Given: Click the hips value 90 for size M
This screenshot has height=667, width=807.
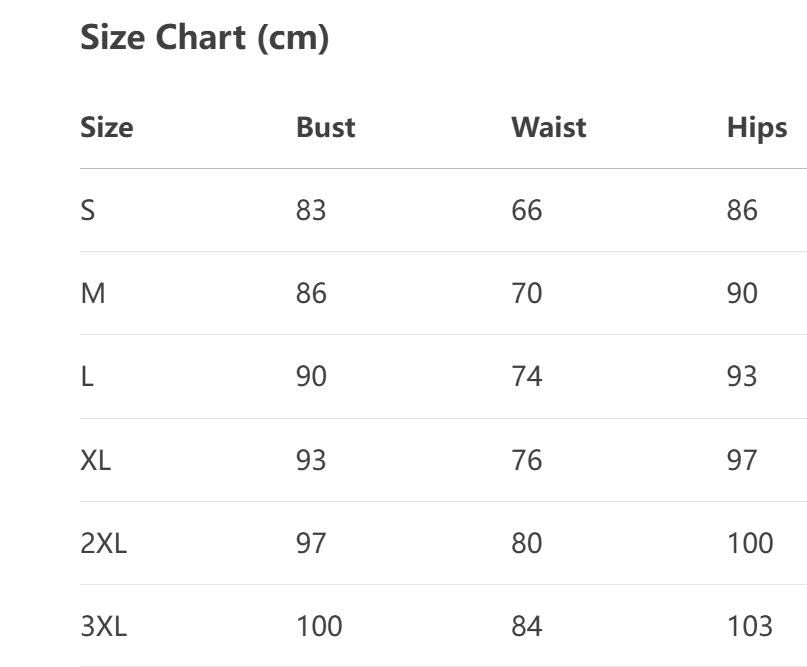Looking at the screenshot, I should [742, 294].
